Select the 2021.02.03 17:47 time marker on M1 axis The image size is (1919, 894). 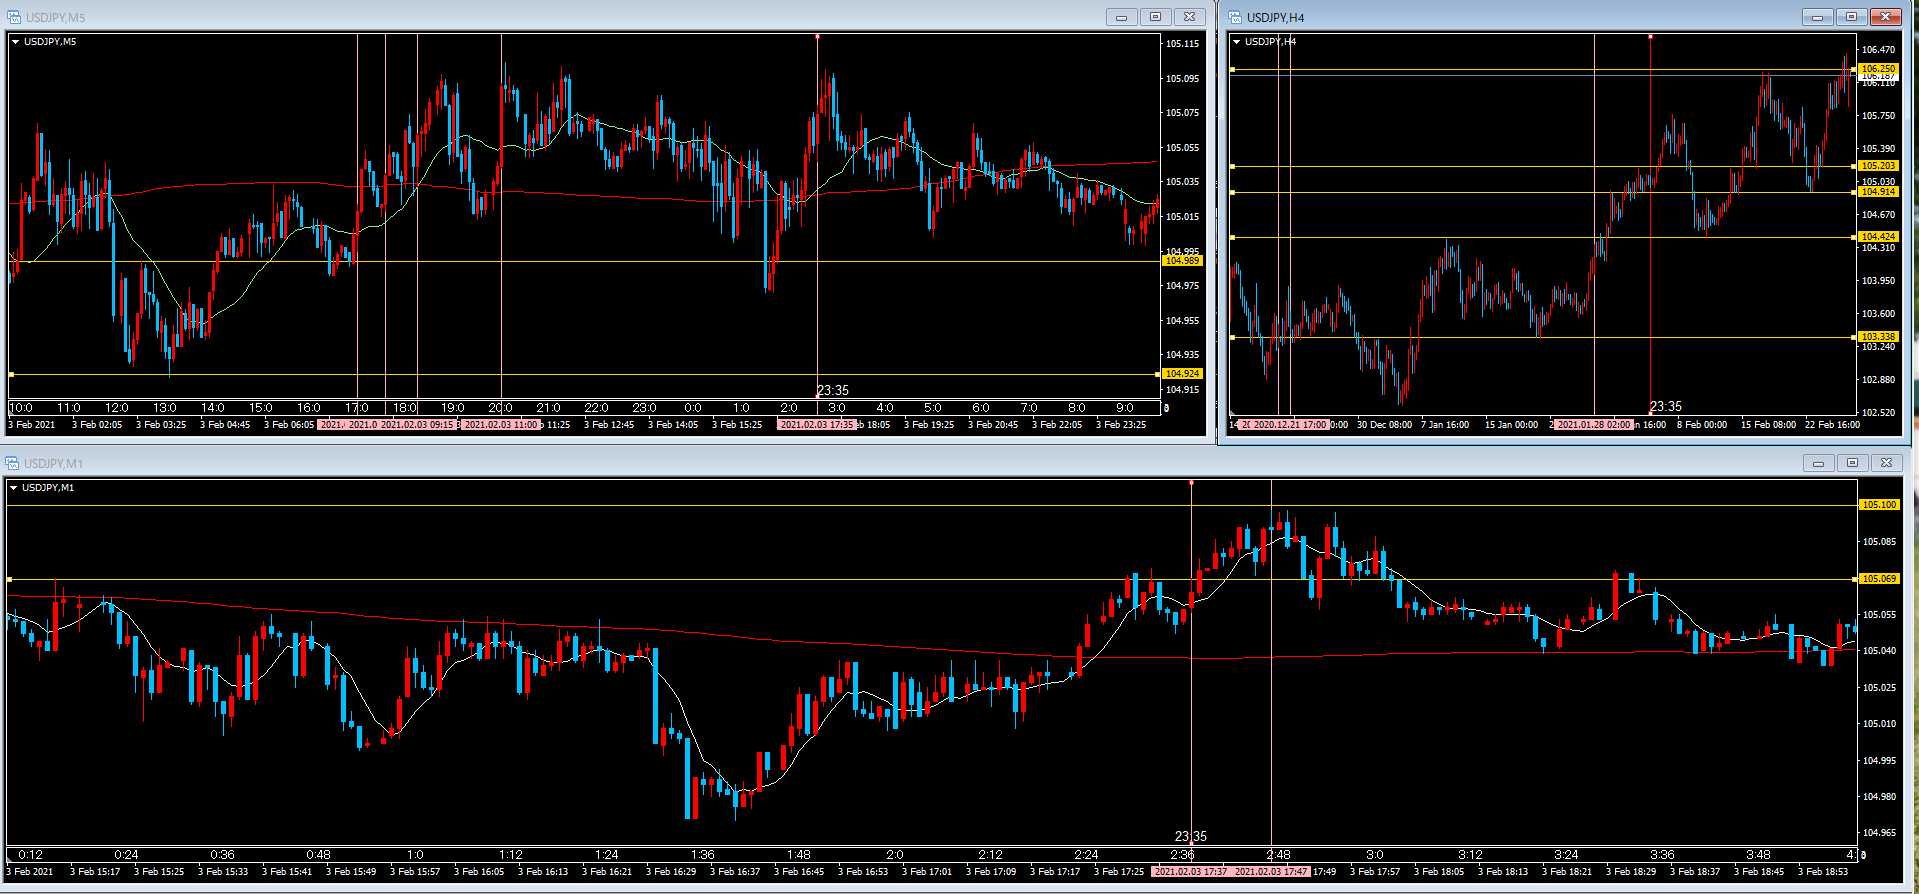coord(1270,872)
